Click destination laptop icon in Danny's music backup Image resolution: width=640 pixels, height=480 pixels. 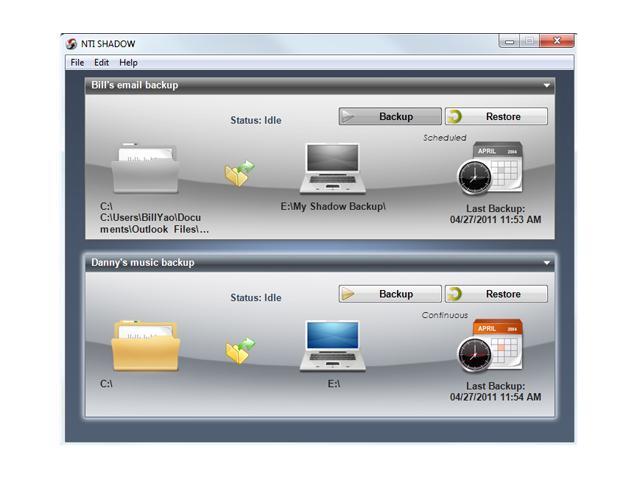point(331,346)
